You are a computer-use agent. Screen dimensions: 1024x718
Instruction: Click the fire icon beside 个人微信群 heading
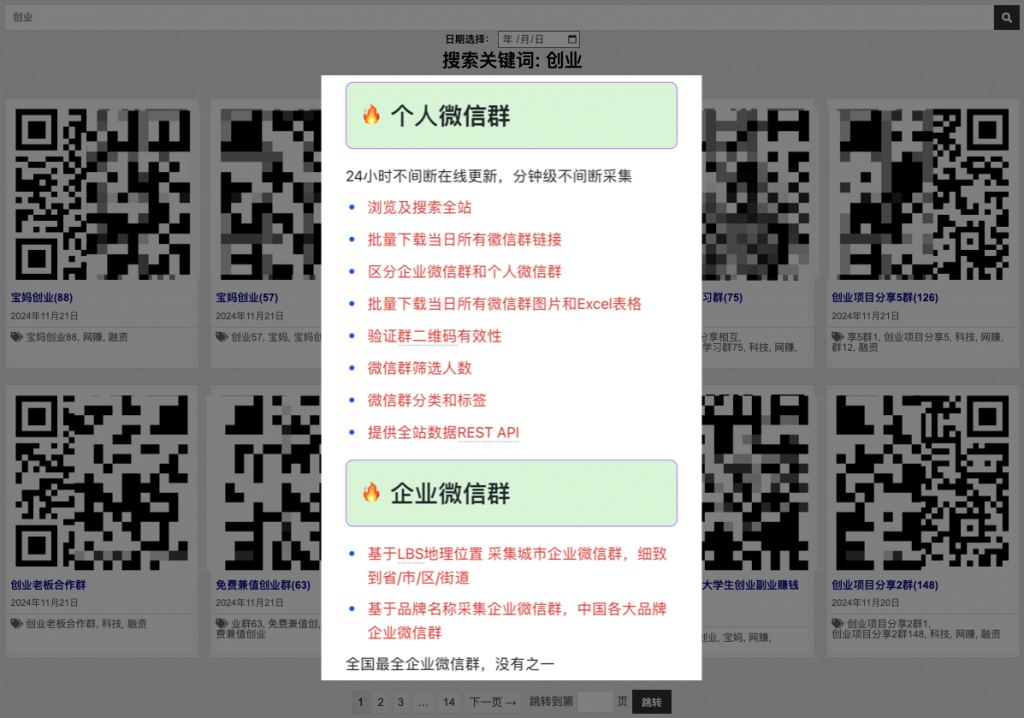pos(371,114)
